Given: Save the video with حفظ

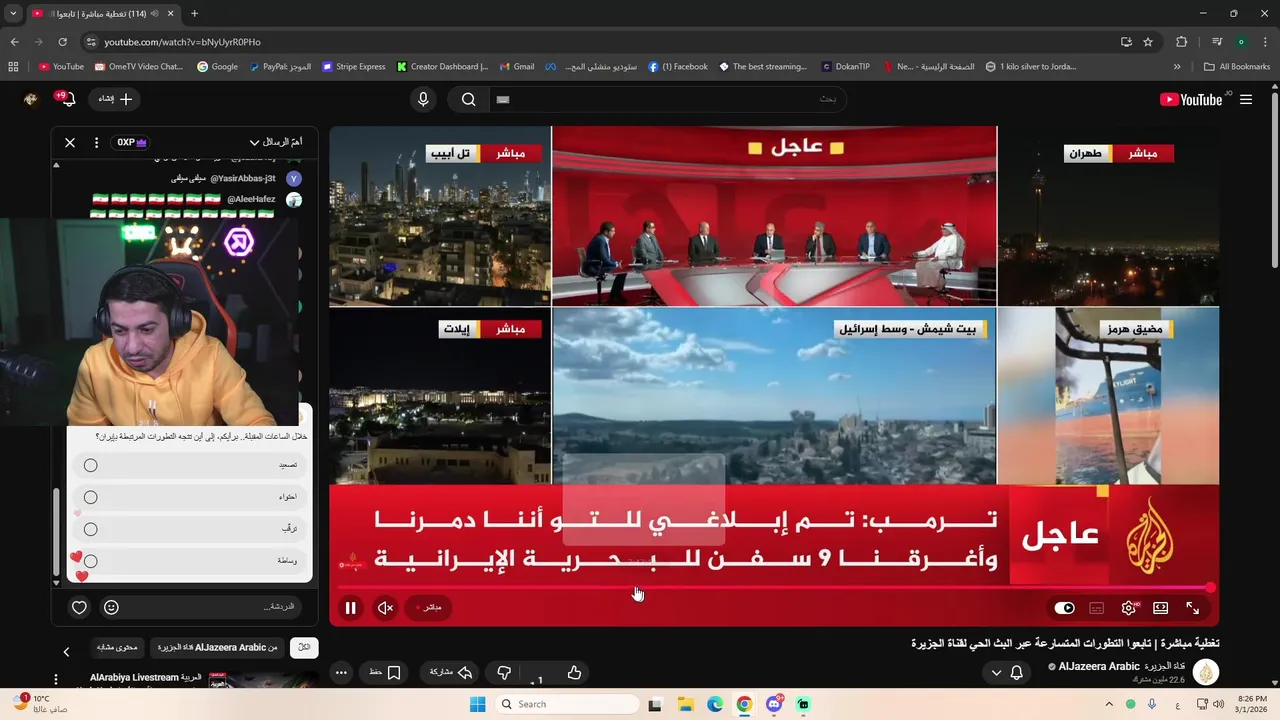Looking at the screenshot, I should click(x=385, y=673).
